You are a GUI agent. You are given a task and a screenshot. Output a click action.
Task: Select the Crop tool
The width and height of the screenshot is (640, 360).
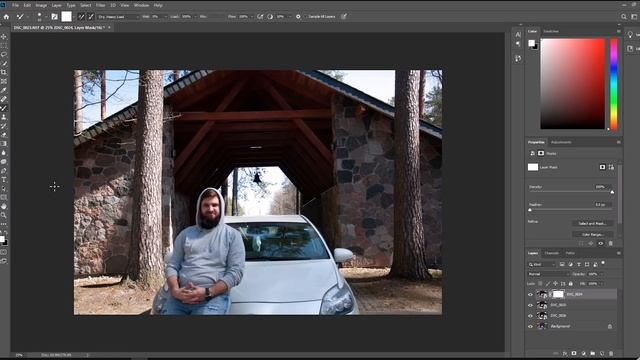[4, 72]
